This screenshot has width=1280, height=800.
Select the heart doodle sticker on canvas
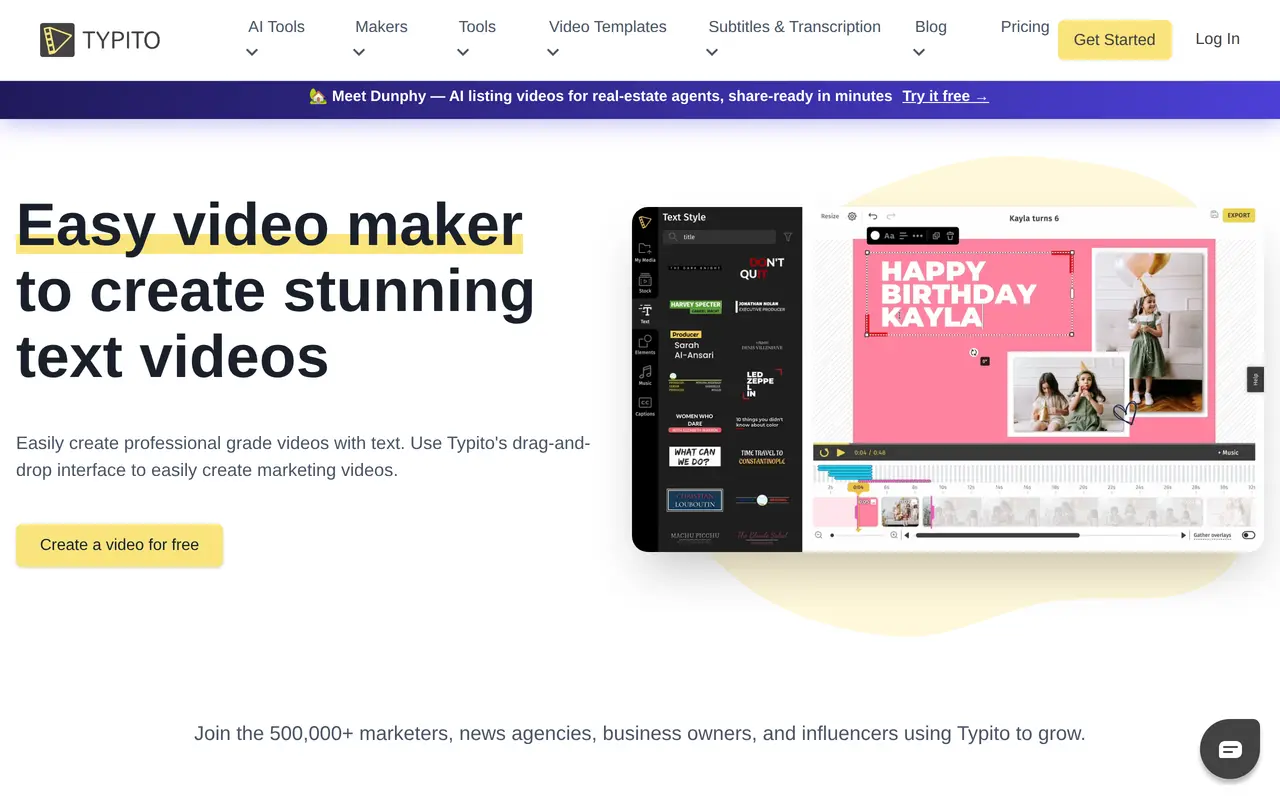point(1125,412)
